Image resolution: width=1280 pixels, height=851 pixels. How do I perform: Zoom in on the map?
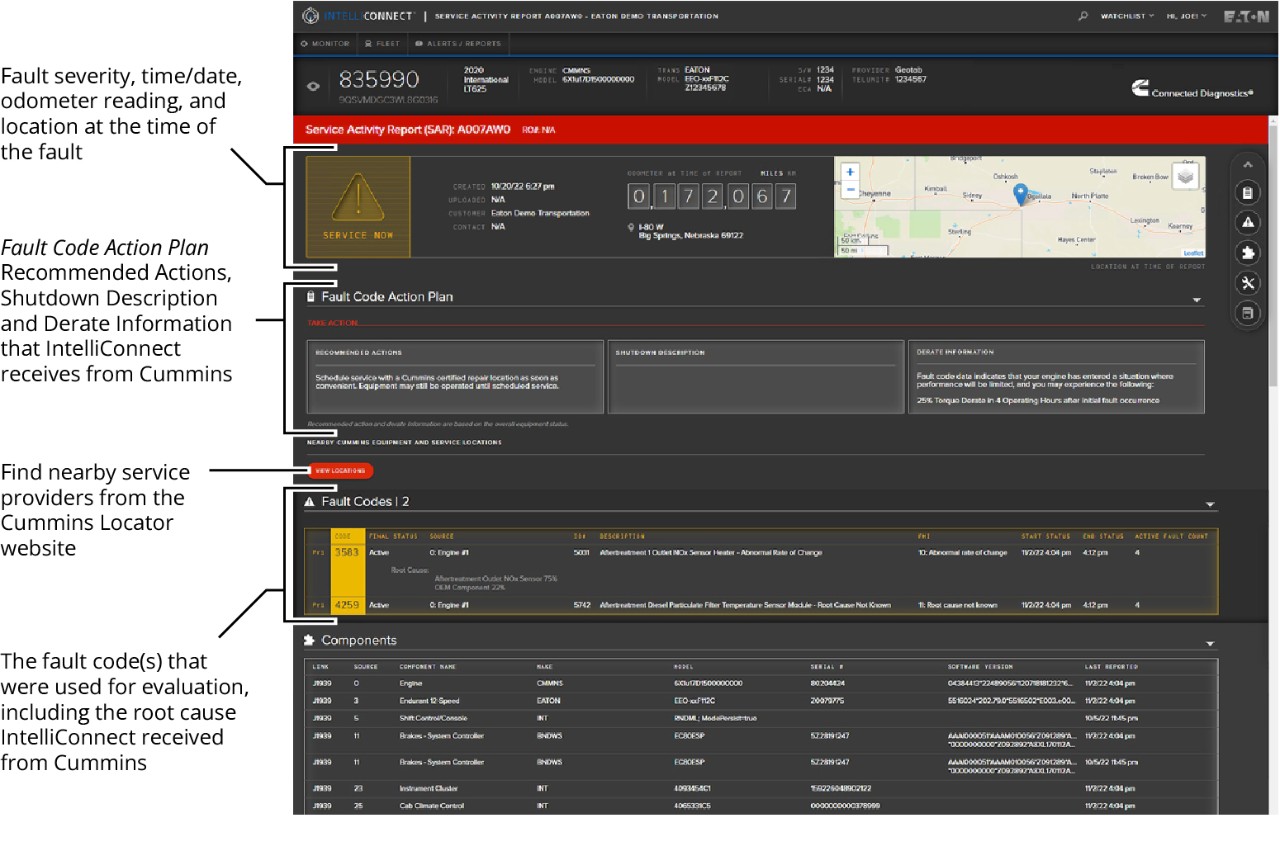[x=850, y=172]
